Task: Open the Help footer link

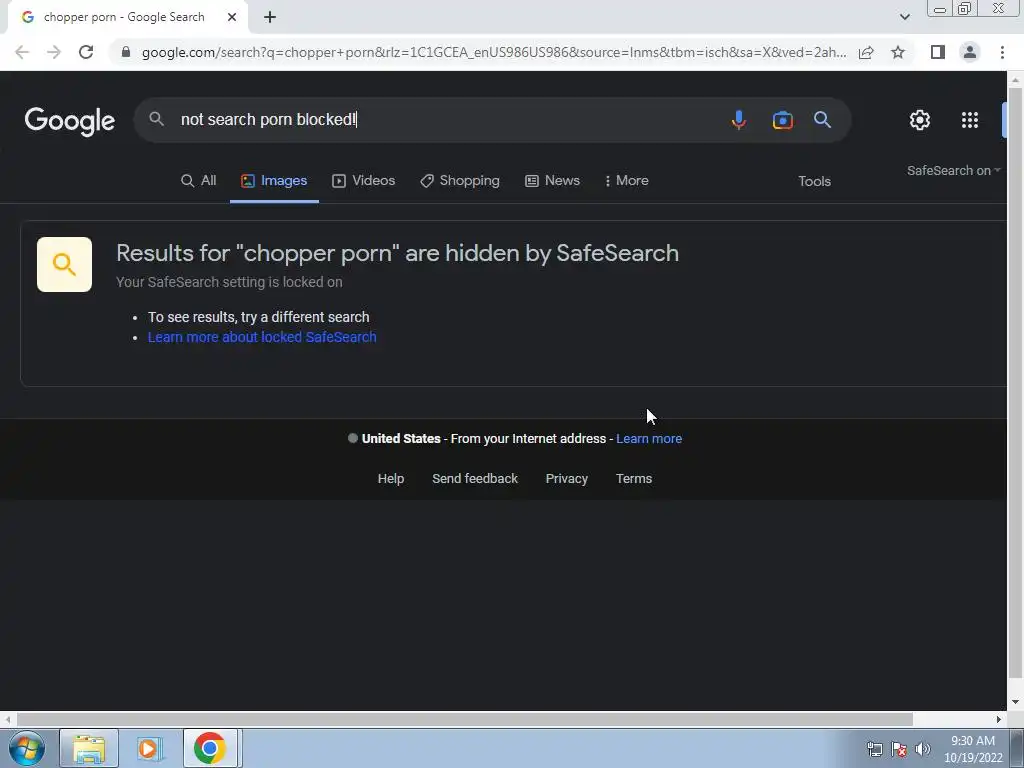Action: (x=391, y=479)
